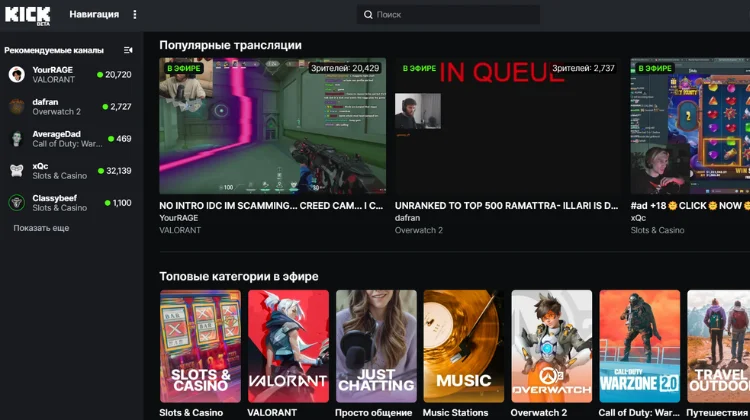
Task: Open the Overwatch 2 category cover
Action: point(552,346)
